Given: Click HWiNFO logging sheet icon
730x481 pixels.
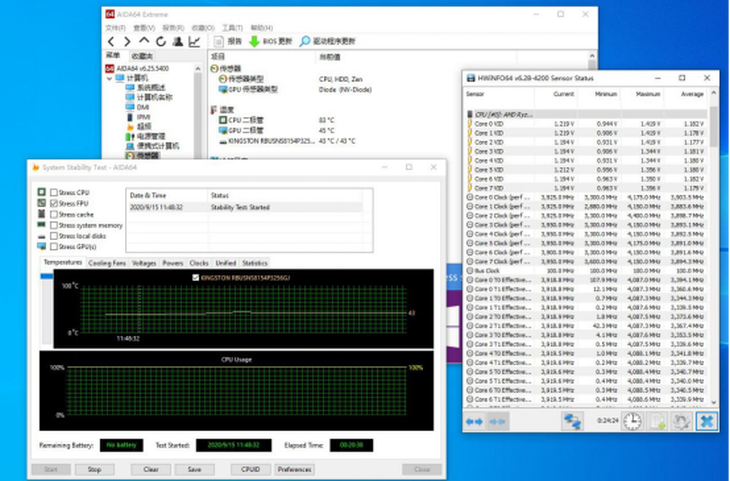Looking at the screenshot, I should point(657,421).
